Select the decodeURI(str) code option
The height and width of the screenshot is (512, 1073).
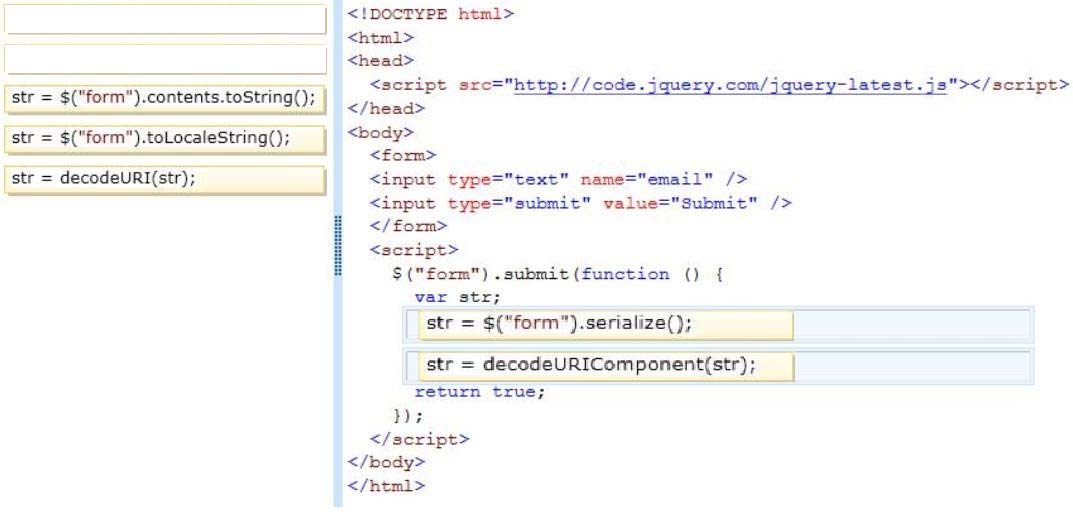pos(166,179)
